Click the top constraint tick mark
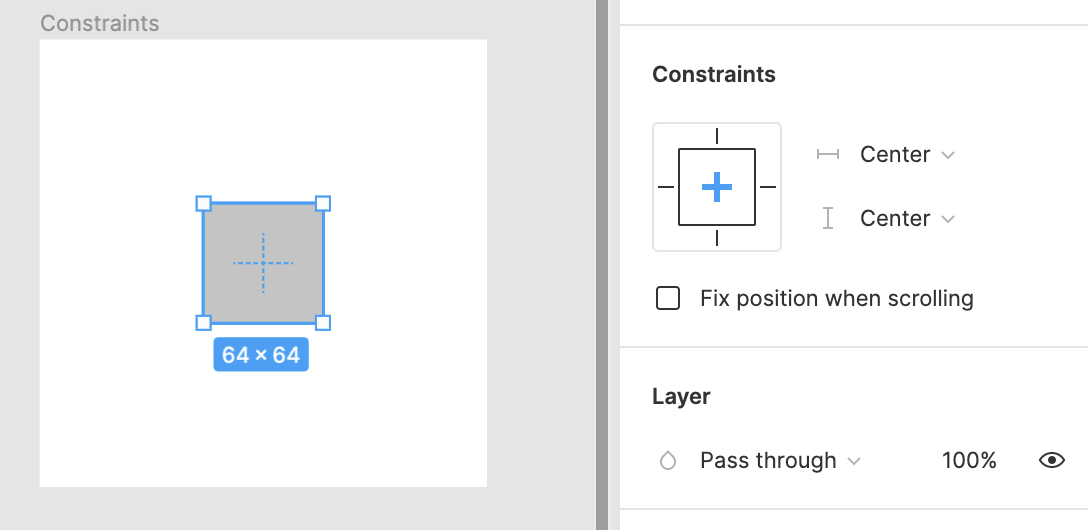The width and height of the screenshot is (1088, 530). click(x=717, y=136)
